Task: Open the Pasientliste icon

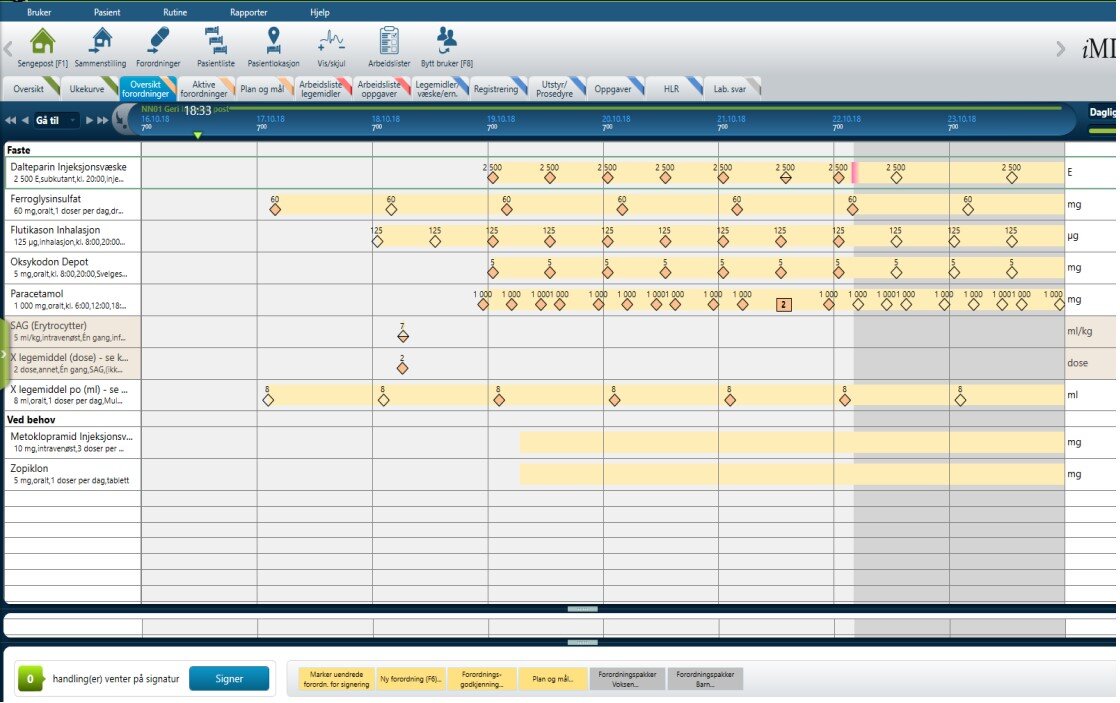Action: (x=216, y=41)
